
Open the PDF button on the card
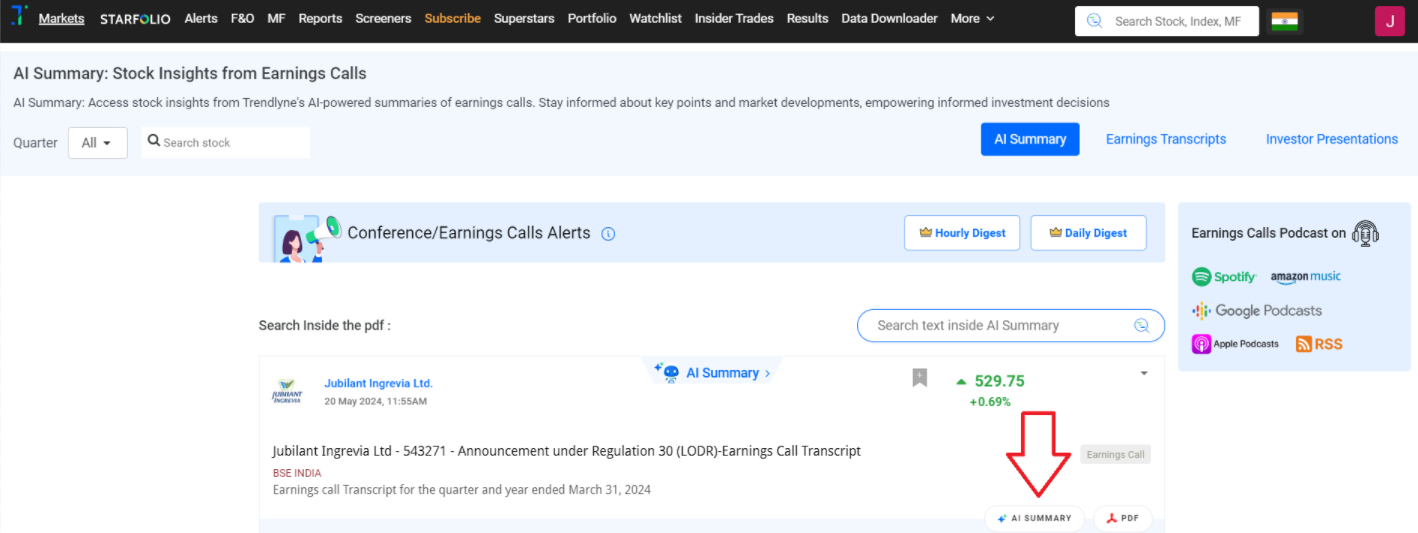click(1123, 518)
